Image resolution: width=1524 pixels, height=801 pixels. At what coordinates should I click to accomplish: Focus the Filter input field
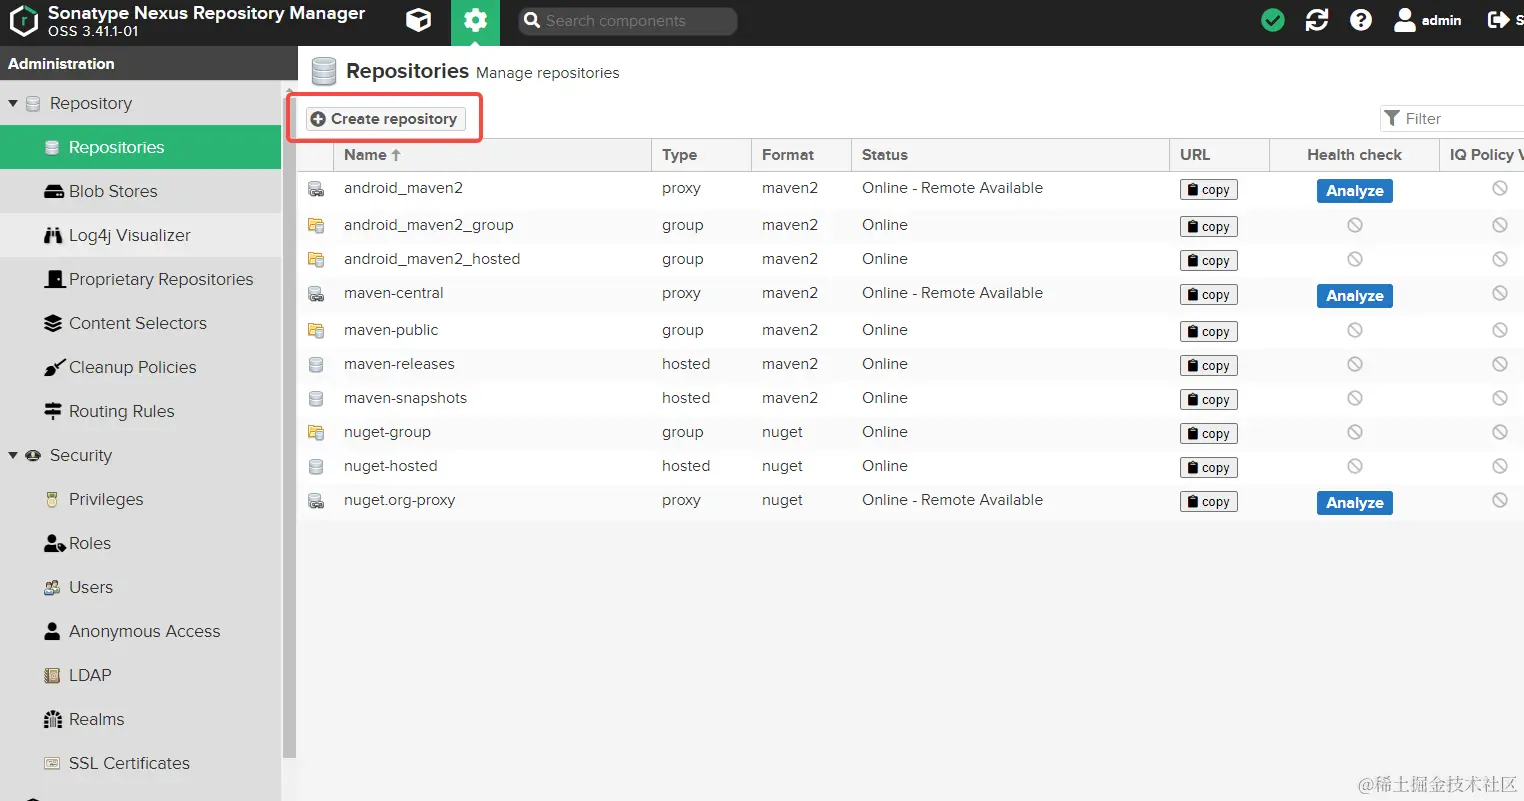1452,119
